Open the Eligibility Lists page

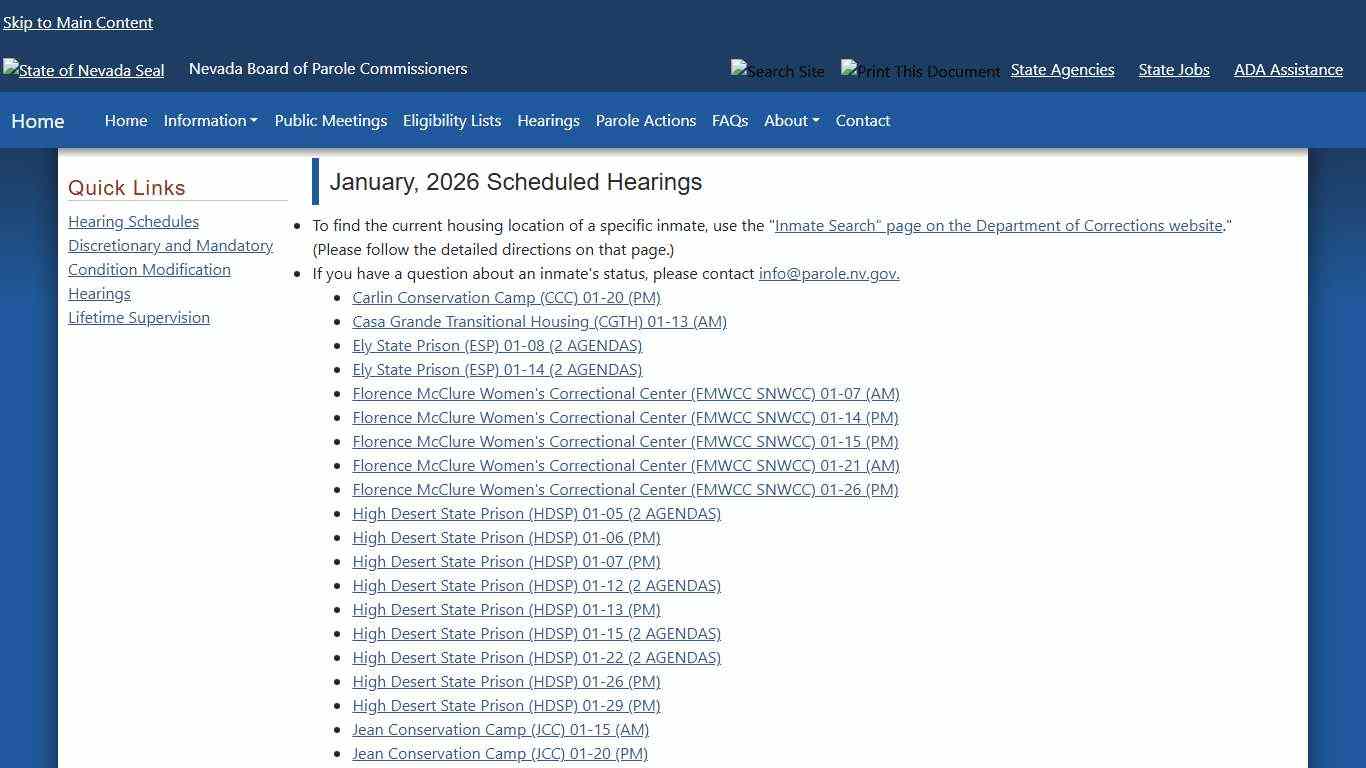[451, 120]
